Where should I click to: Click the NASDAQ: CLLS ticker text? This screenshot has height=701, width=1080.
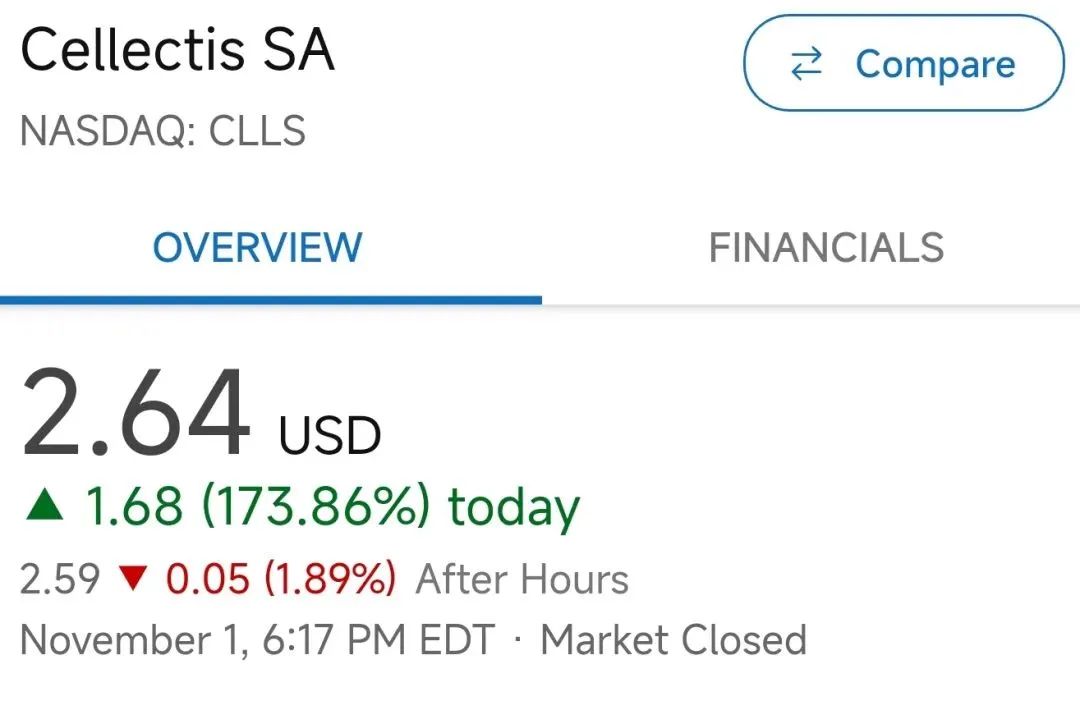[x=163, y=131]
